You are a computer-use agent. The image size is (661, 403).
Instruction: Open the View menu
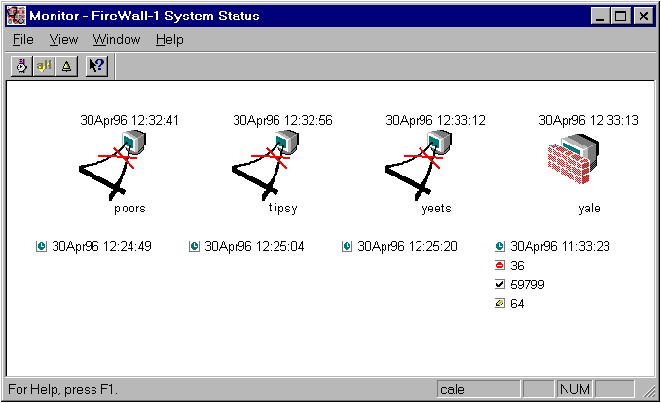point(63,40)
